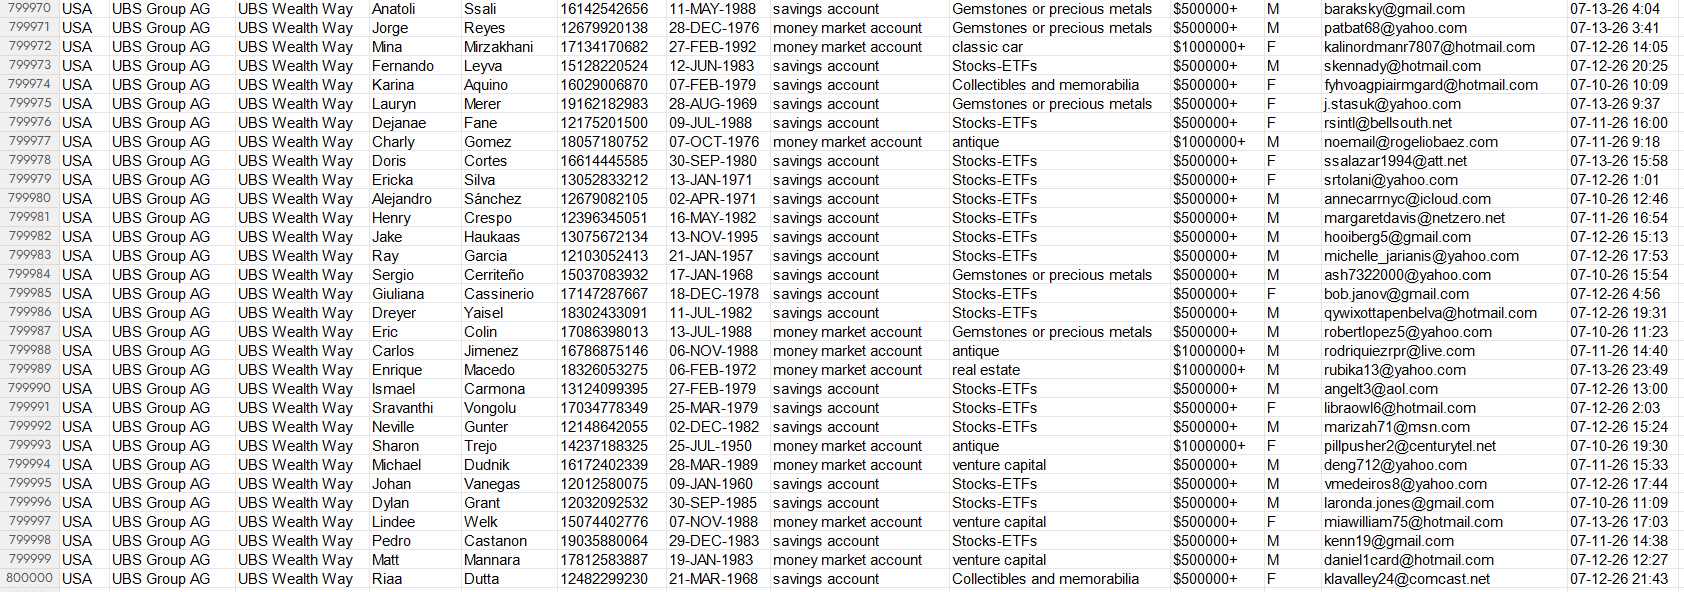Screen dimensions: 1684x592
Task: Select last name cell Dudnik
Action: click(509, 465)
